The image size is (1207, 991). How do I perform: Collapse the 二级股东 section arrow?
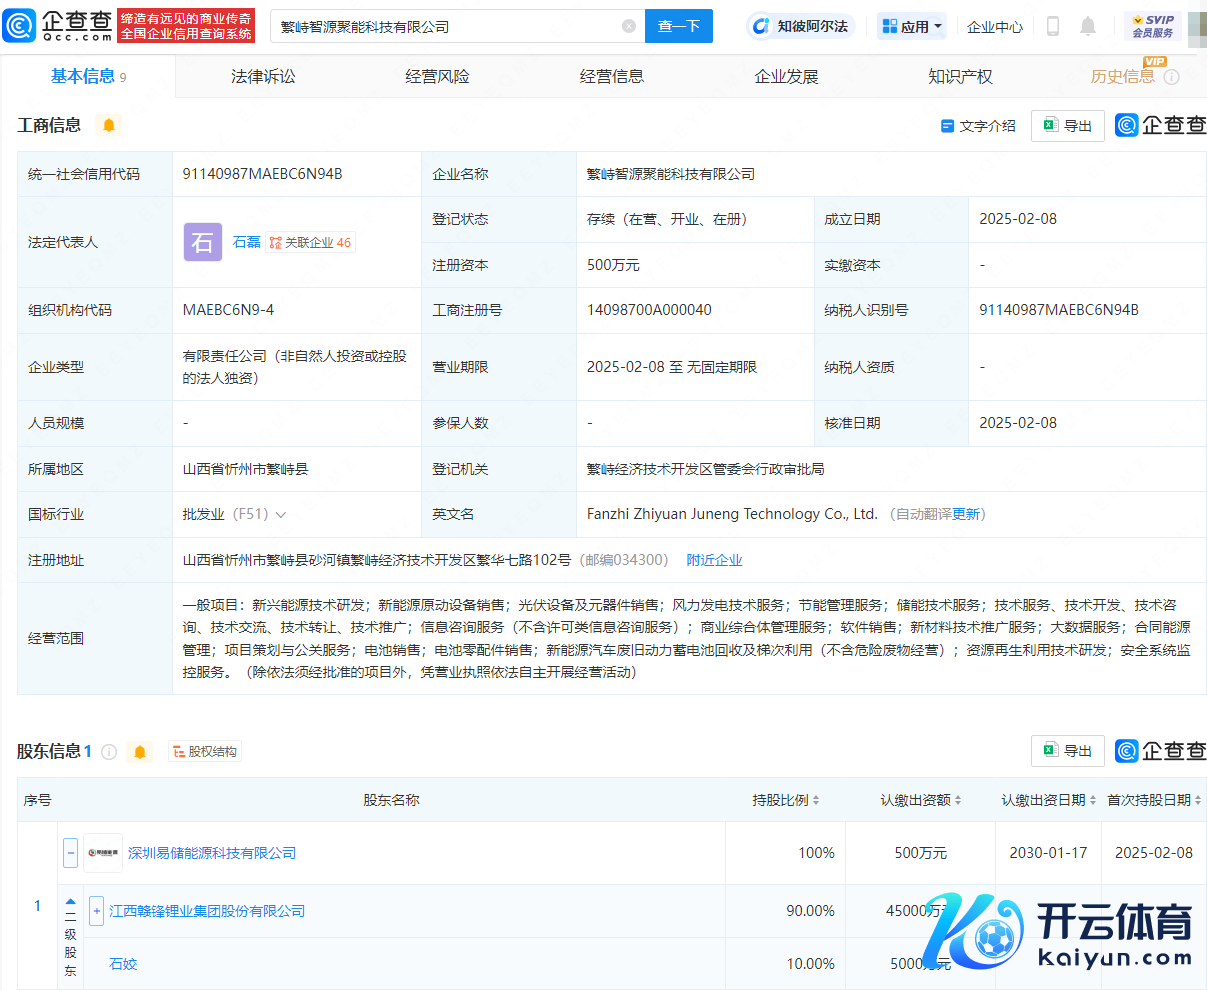pos(70,903)
